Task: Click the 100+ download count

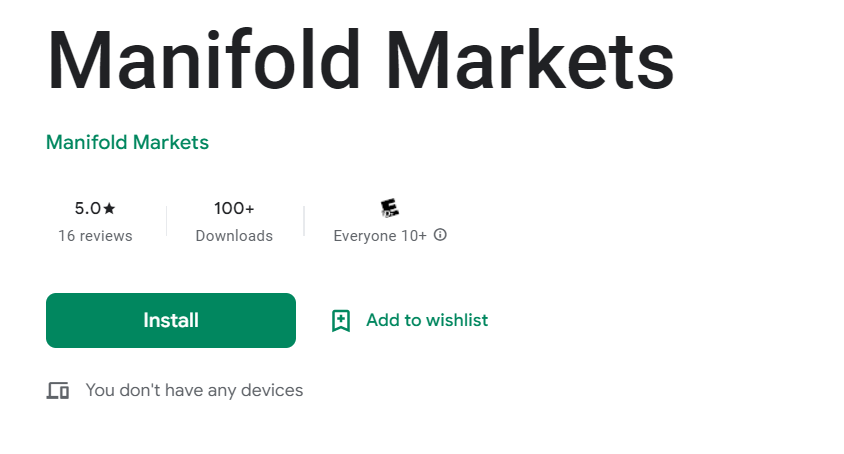Action: (234, 208)
